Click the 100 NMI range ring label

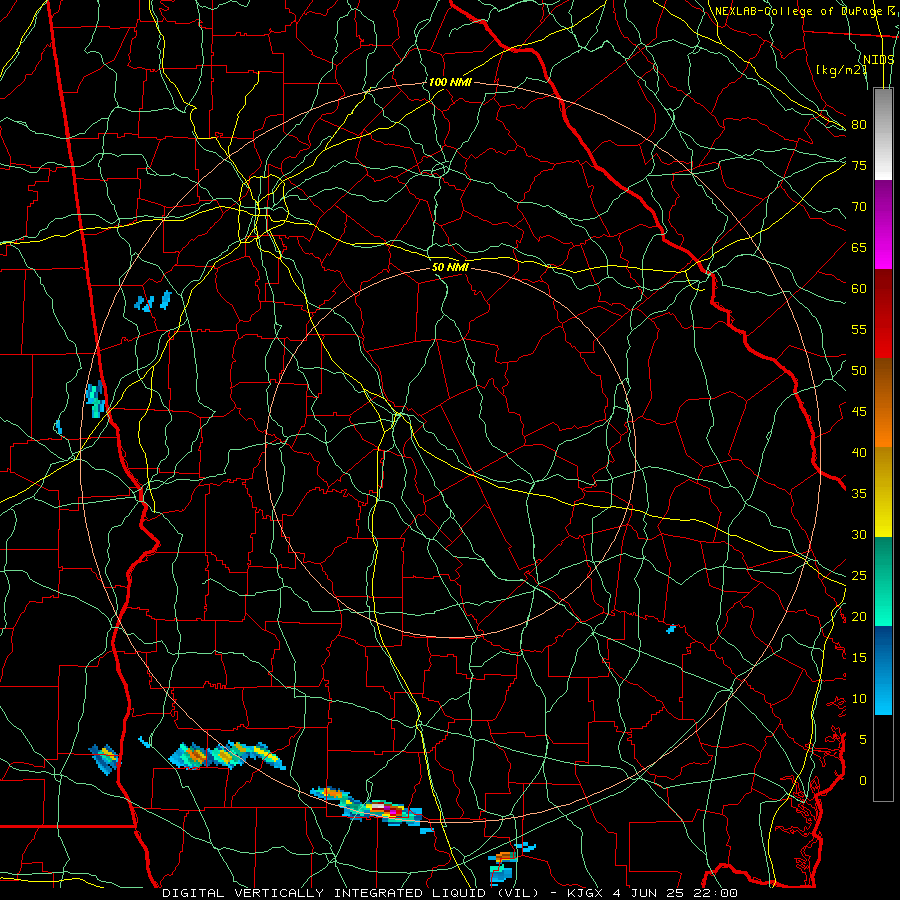click(x=450, y=82)
